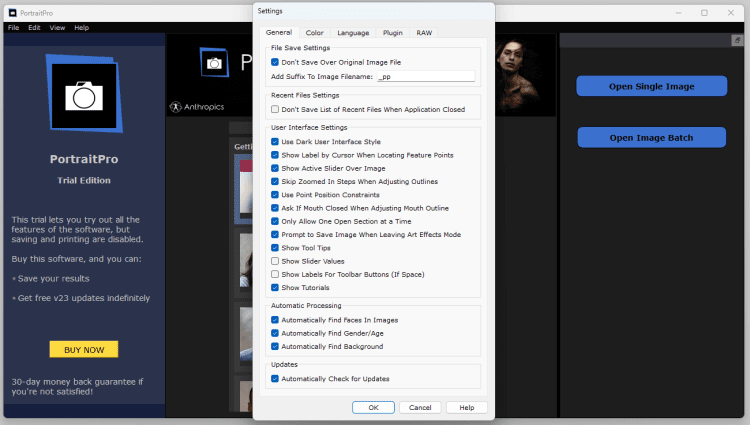750x425 pixels.
Task: Enable Don't Save List of Recent Files
Action: (275, 109)
